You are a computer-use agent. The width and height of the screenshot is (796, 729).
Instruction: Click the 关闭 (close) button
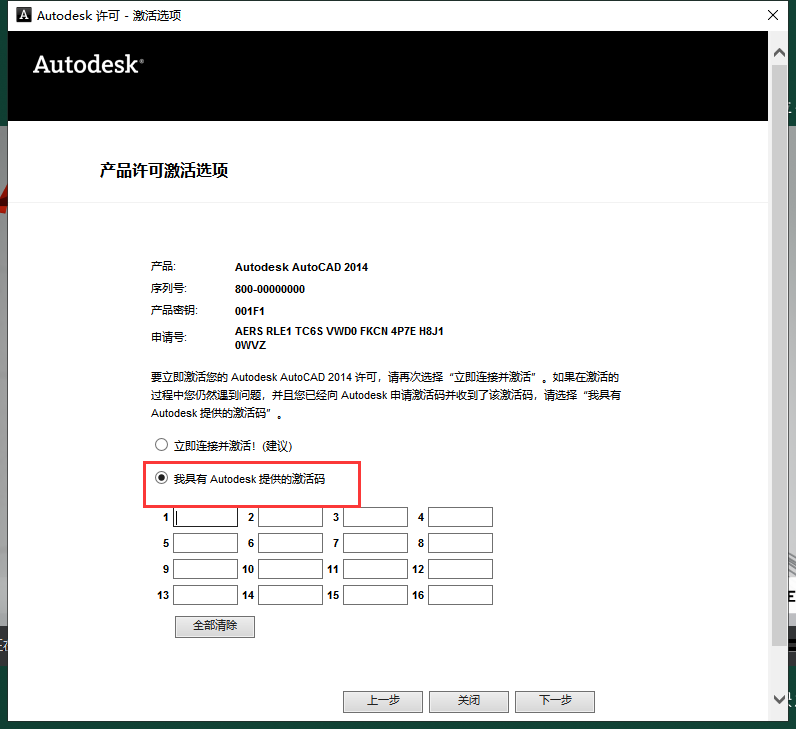[x=469, y=702]
